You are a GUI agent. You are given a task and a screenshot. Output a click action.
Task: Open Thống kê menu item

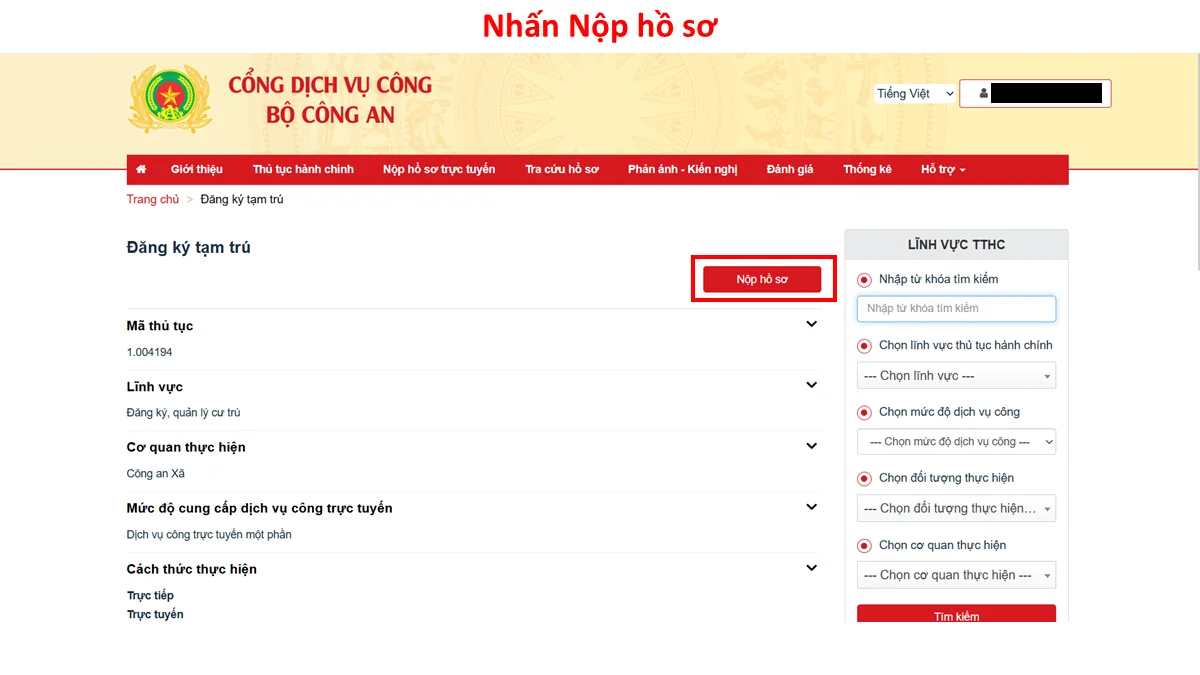pos(867,170)
